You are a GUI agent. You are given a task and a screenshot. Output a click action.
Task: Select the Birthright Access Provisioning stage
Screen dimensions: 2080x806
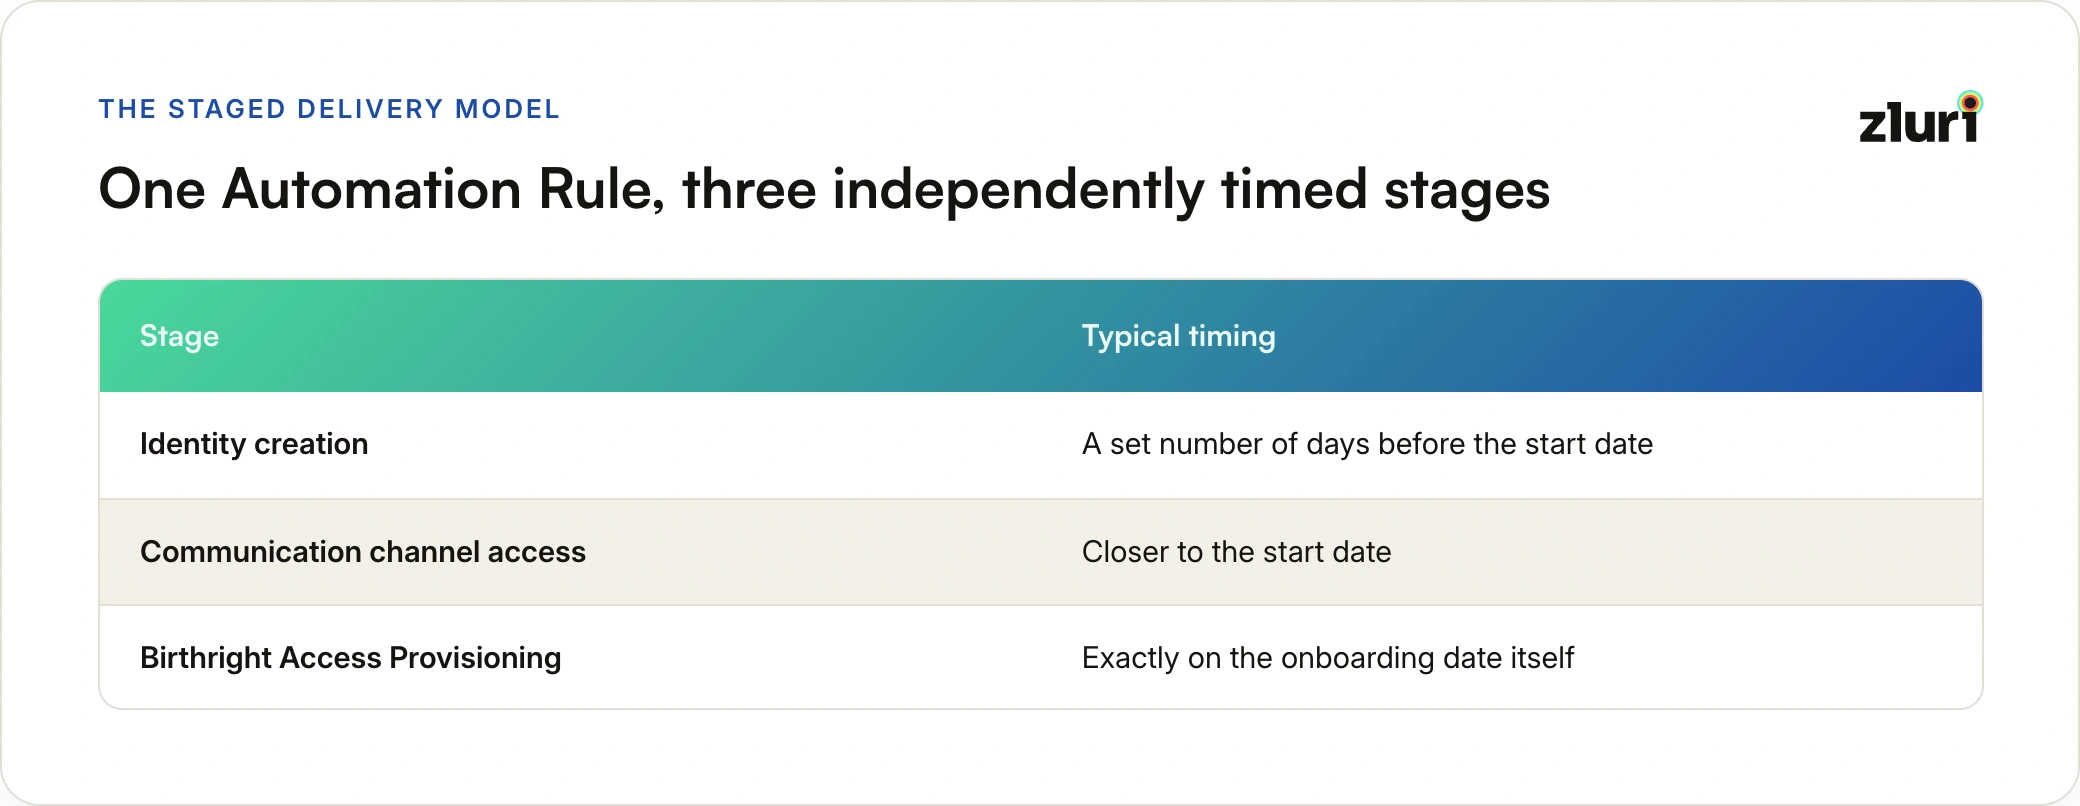click(350, 658)
